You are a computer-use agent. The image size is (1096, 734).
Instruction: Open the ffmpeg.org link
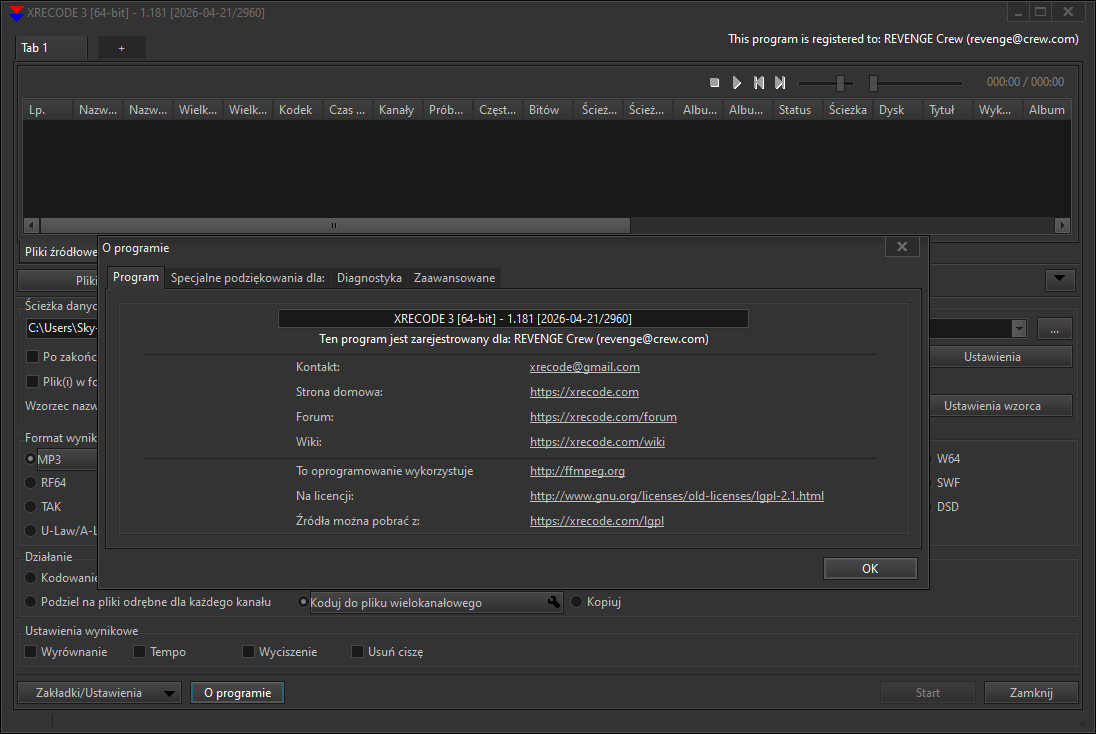[577, 471]
